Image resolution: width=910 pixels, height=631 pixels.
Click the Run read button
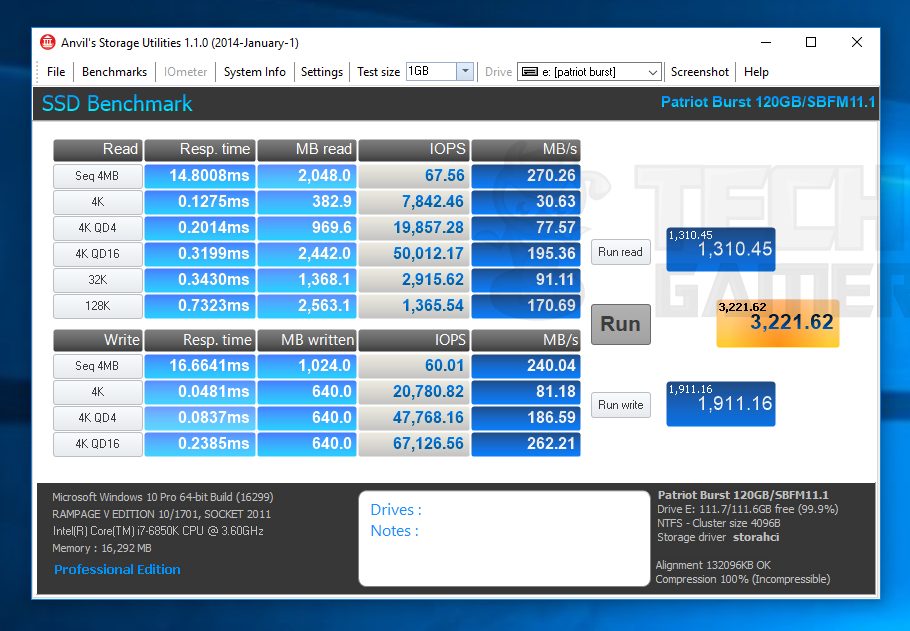(620, 252)
